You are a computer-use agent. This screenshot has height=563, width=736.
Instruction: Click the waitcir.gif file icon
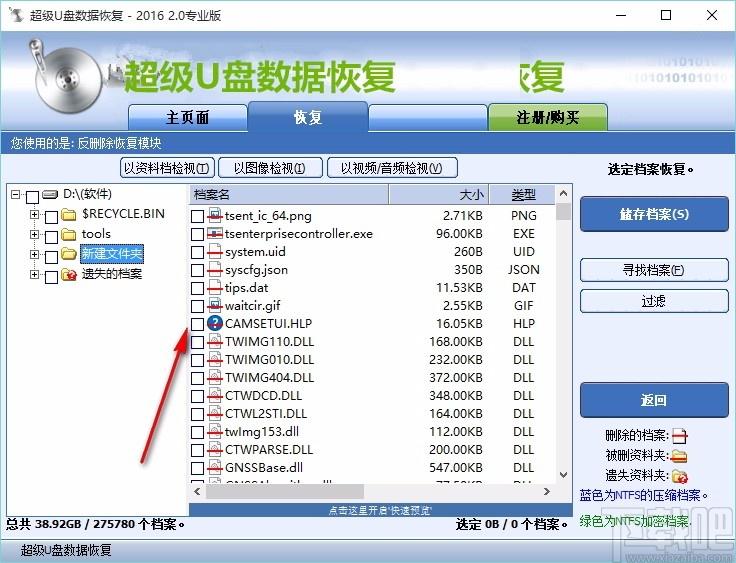click(215, 306)
